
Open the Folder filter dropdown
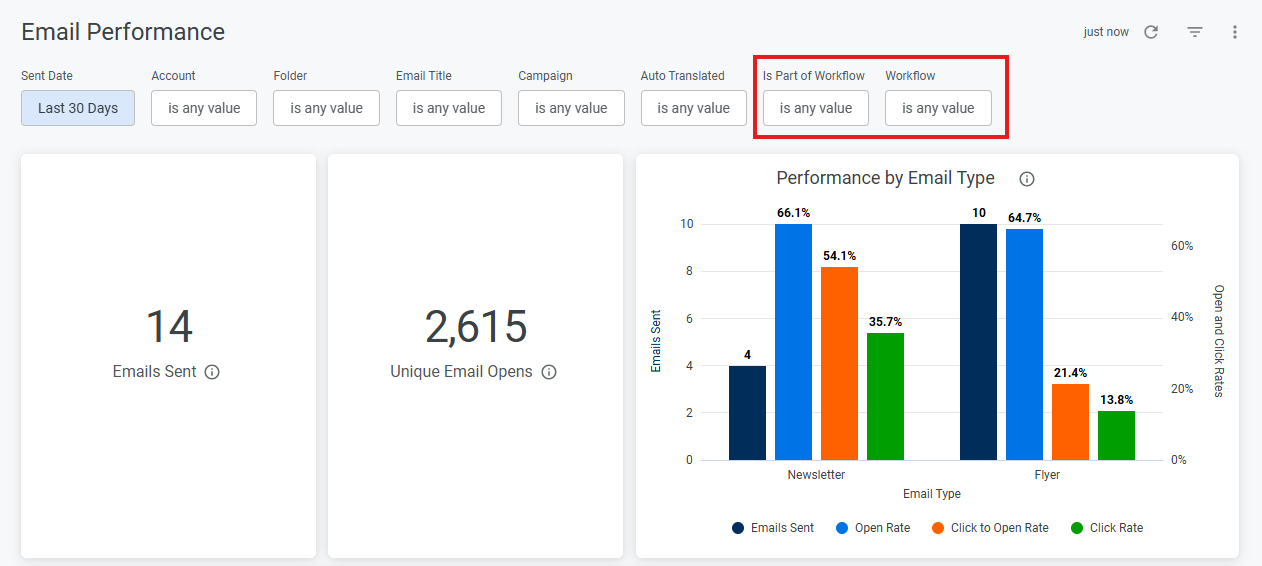tap(326, 108)
